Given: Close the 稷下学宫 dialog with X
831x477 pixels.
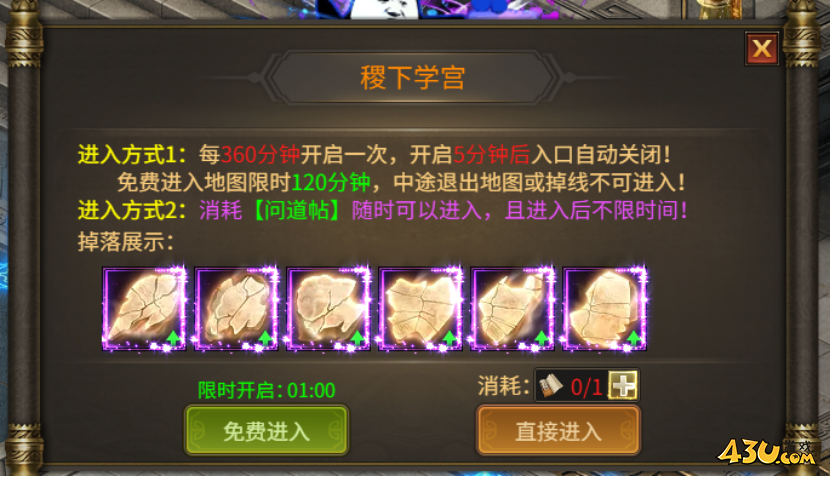Looking at the screenshot, I should [762, 49].
